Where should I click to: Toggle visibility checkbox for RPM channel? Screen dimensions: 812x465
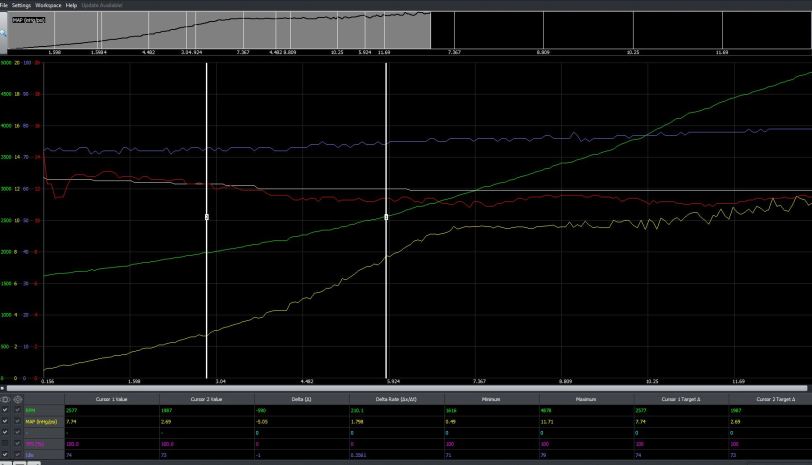5,410
